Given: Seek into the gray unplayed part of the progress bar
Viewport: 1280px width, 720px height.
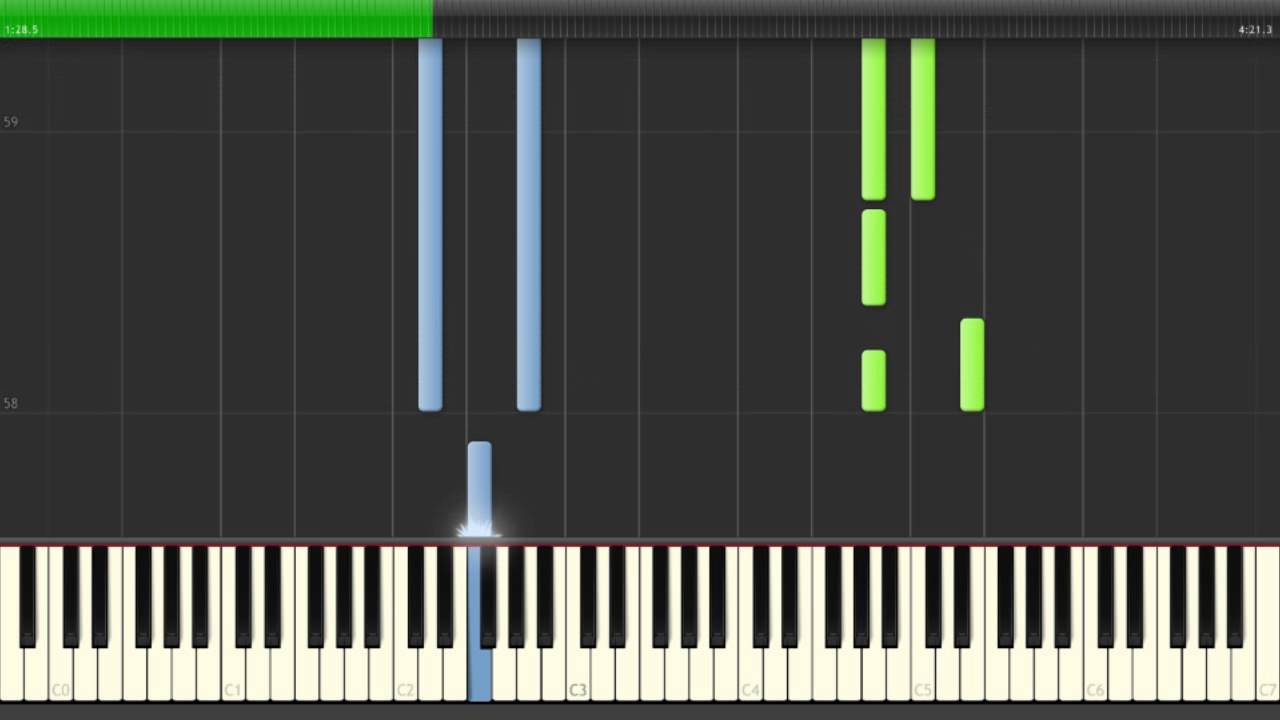Looking at the screenshot, I should 856,19.
